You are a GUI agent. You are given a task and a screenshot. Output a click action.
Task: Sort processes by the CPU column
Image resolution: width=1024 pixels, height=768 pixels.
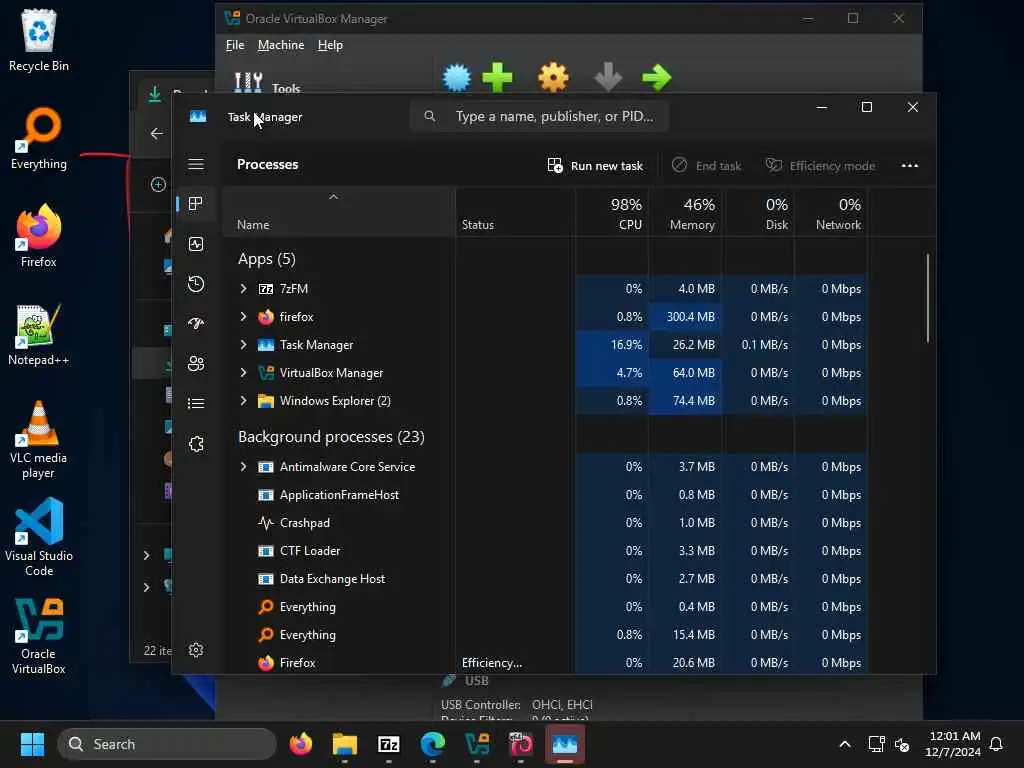click(x=612, y=213)
